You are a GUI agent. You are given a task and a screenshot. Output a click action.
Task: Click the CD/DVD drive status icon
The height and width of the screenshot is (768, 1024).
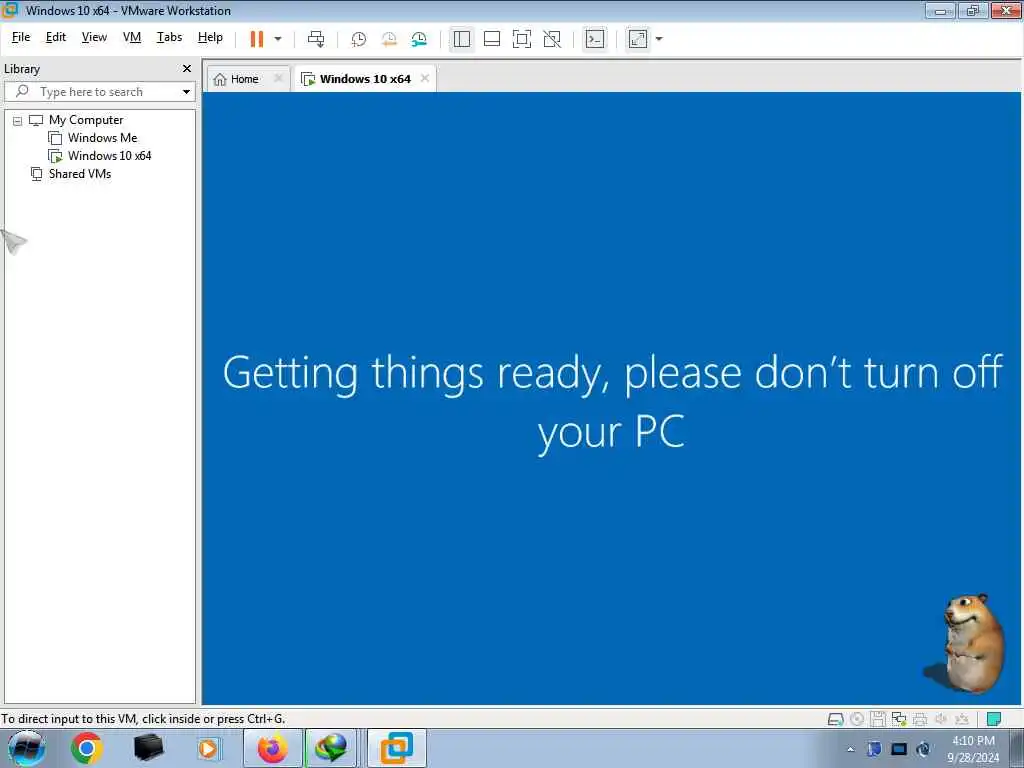857,719
